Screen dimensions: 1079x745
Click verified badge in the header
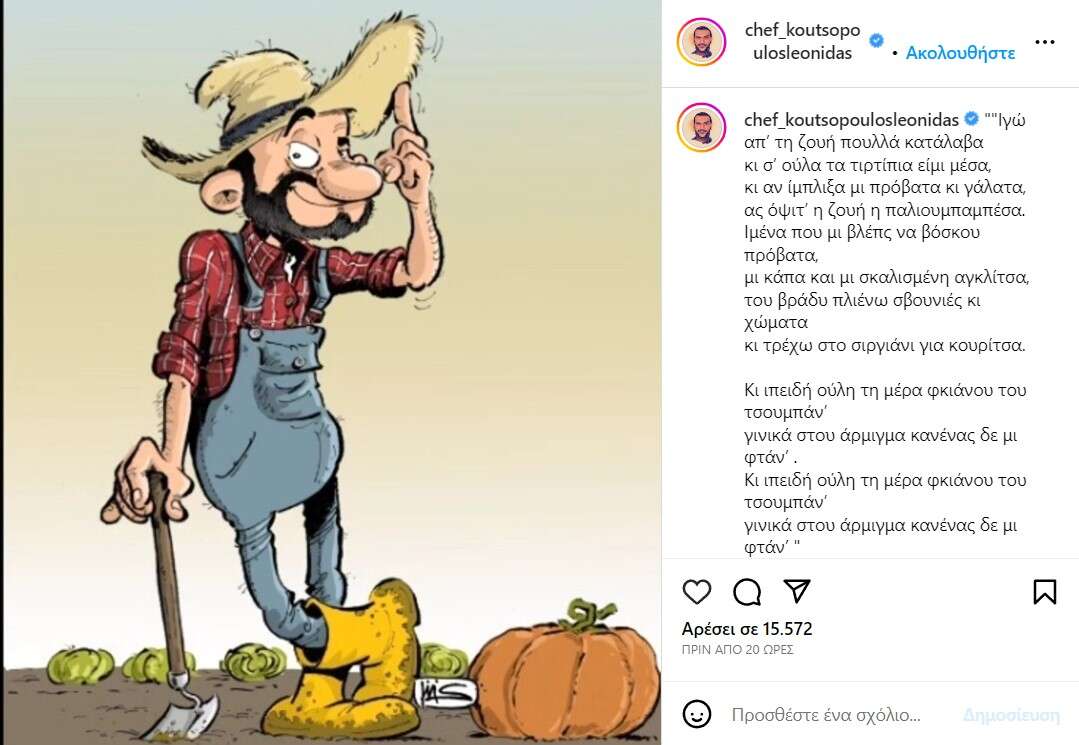876,41
